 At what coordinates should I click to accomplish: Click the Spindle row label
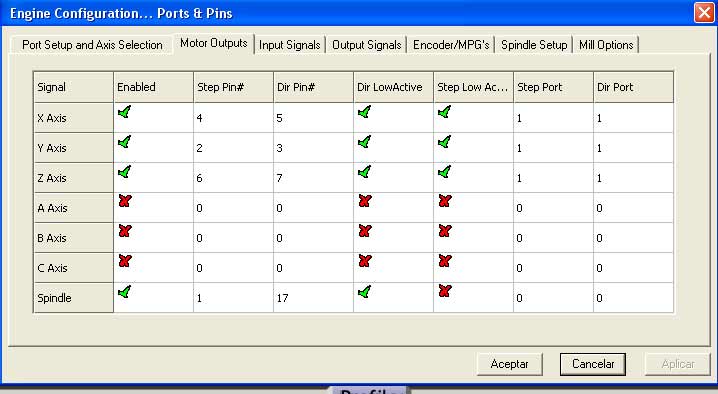pyautogui.click(x=73, y=298)
